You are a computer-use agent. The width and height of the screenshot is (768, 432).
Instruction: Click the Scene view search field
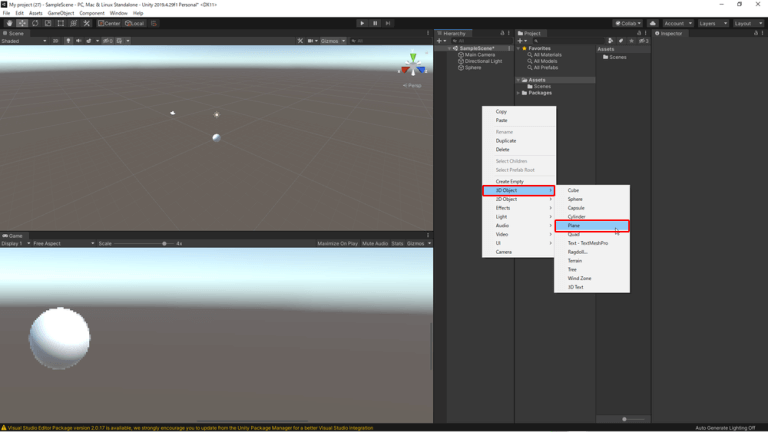point(389,41)
